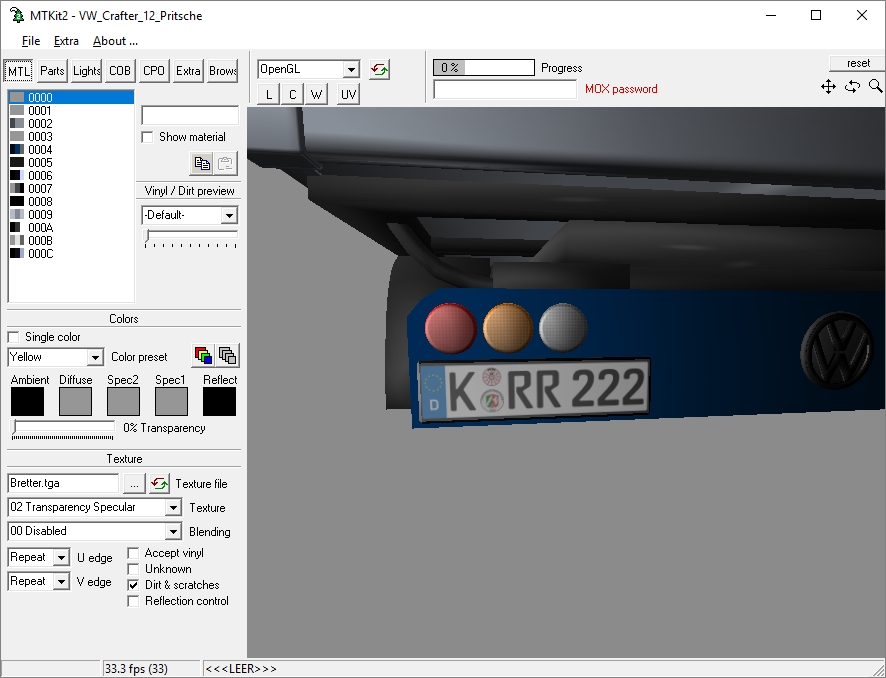Select the zoom magnifier tool icon
Image resolution: width=886 pixels, height=678 pixels.
coord(875,86)
